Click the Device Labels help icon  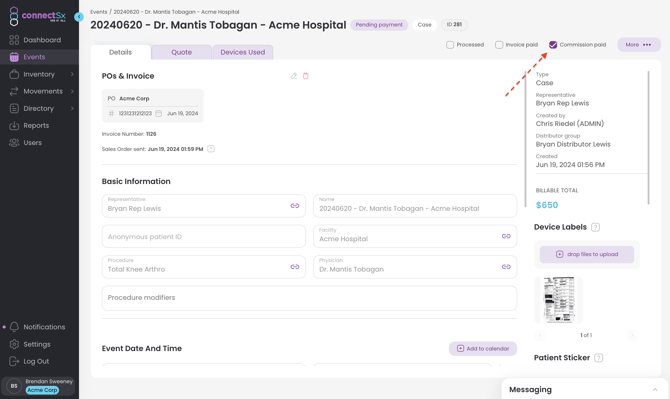point(595,227)
